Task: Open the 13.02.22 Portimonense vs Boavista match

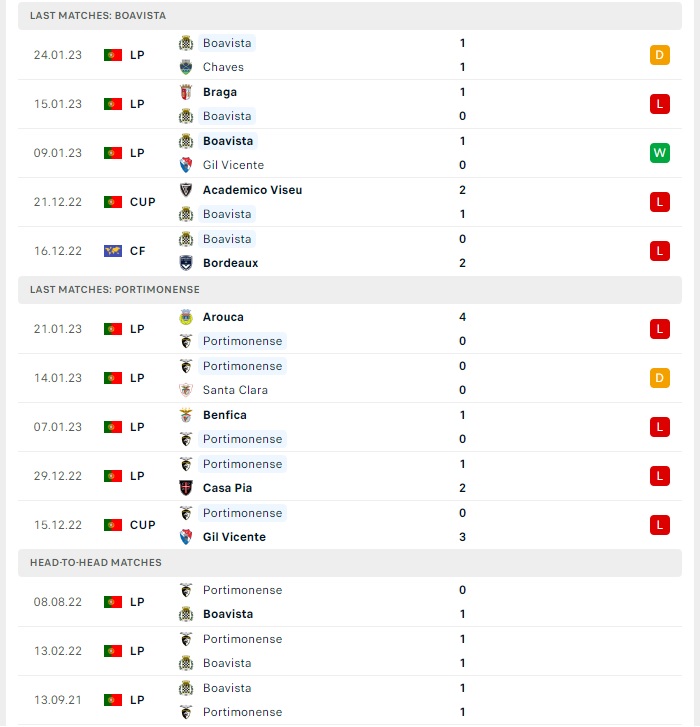Action: pos(350,651)
